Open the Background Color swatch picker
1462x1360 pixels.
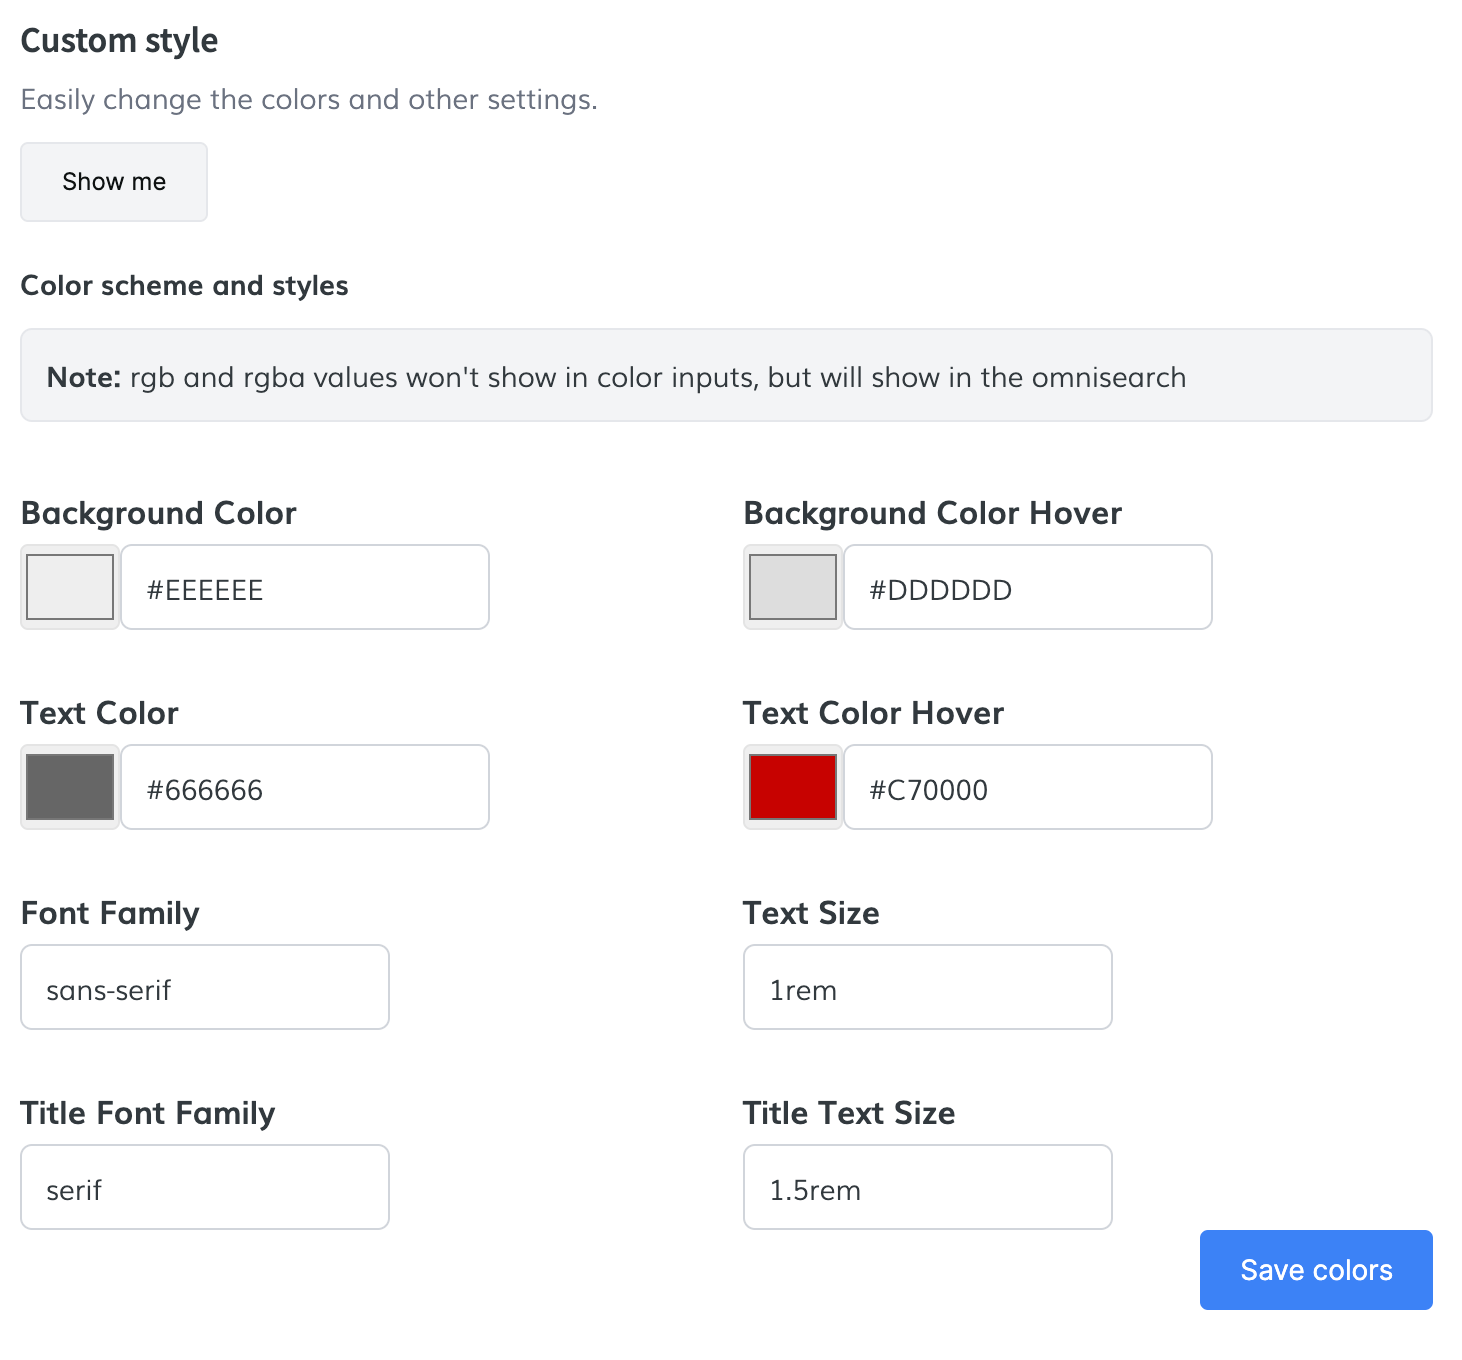pyautogui.click(x=70, y=587)
